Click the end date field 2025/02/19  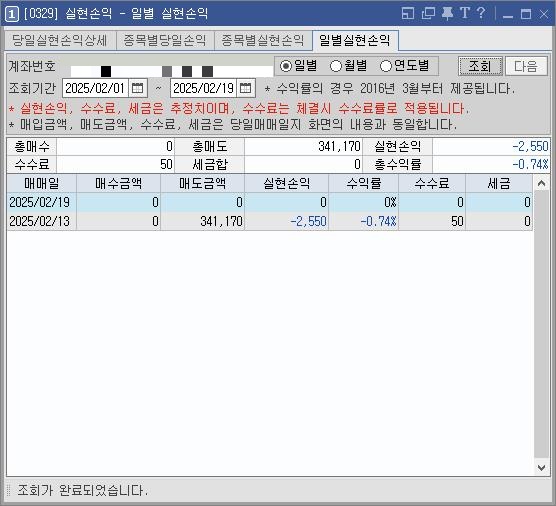(x=204, y=88)
